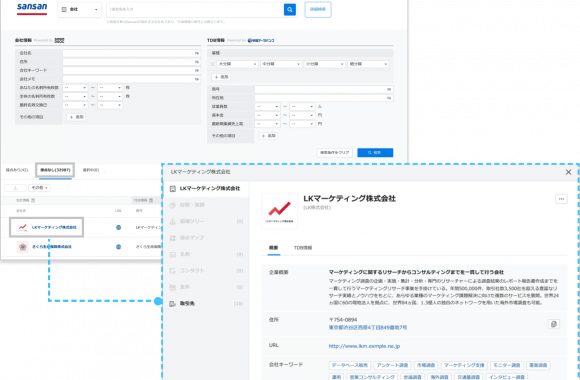The image size is (580, 380).
Task: Click the TDB情報 column settings icon
Action: [151, 200]
